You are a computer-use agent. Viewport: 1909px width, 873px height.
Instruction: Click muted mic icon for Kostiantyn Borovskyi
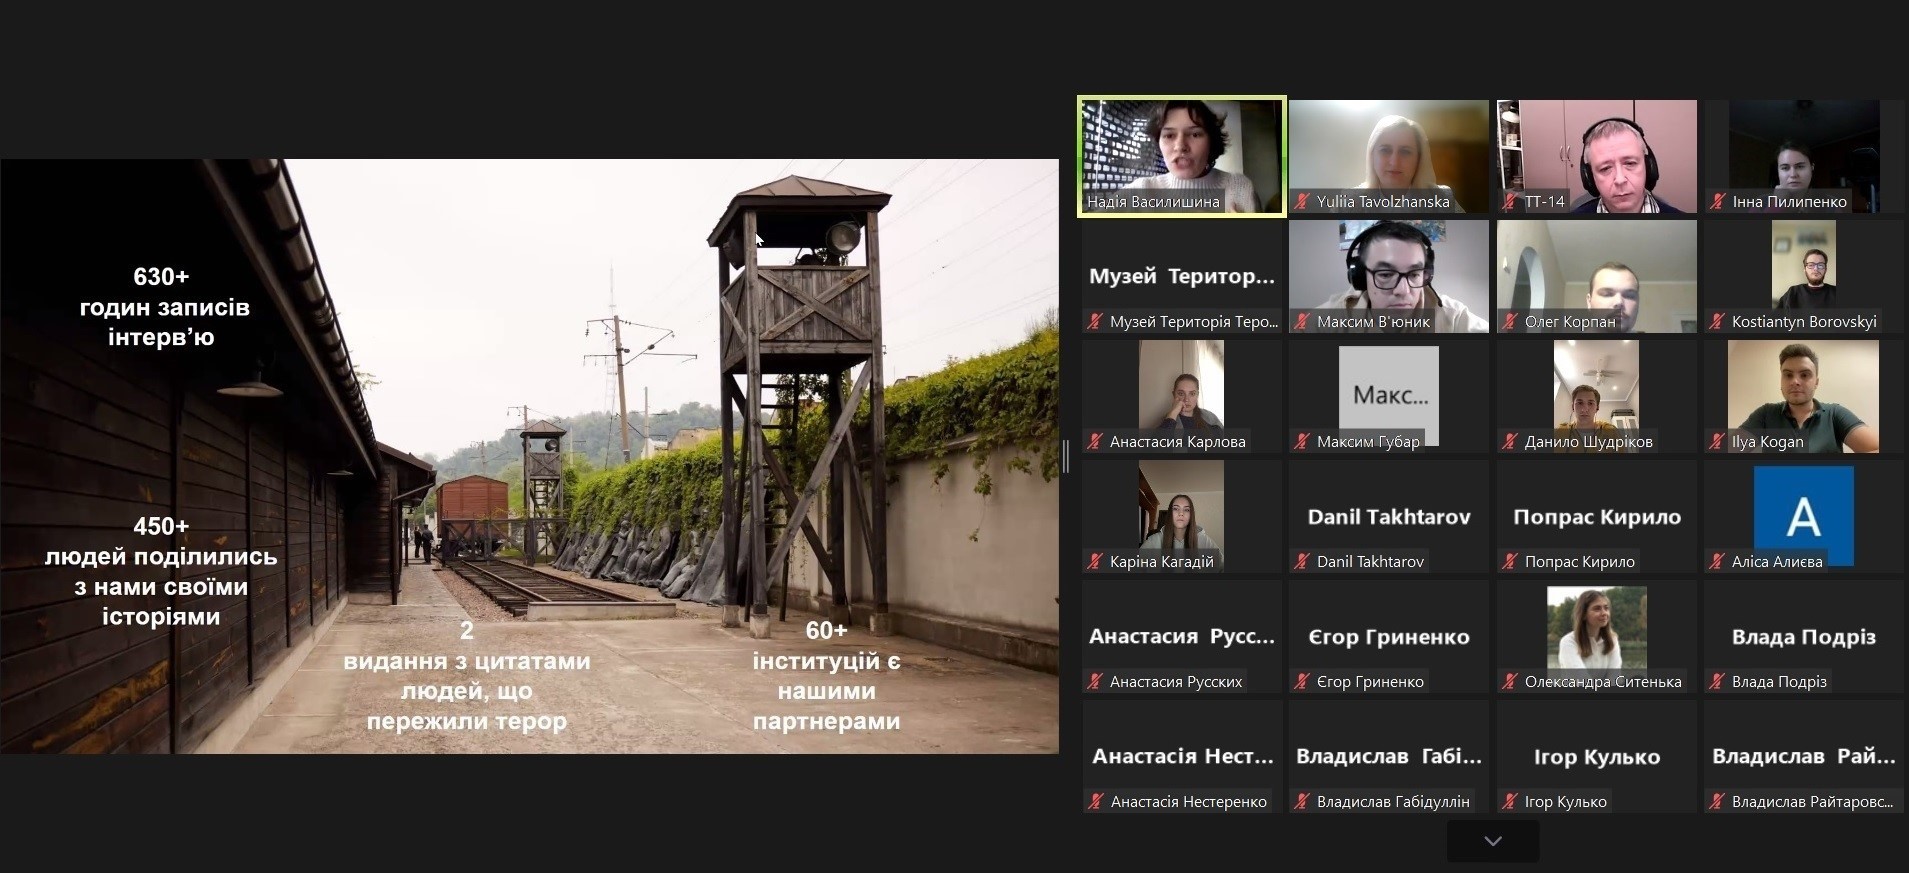[x=1718, y=322]
